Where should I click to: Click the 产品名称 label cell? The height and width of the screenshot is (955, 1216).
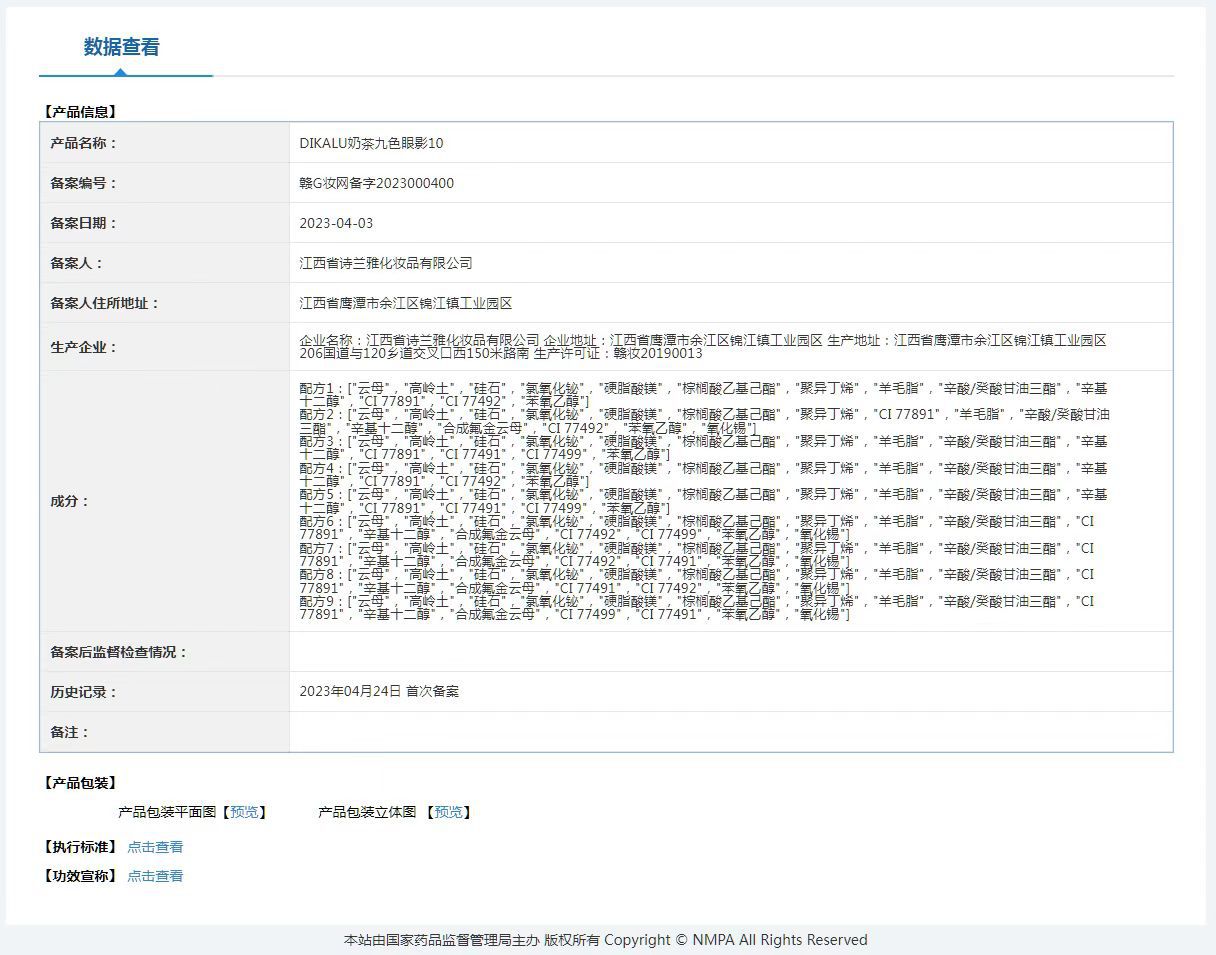pyautogui.click(x=165, y=143)
